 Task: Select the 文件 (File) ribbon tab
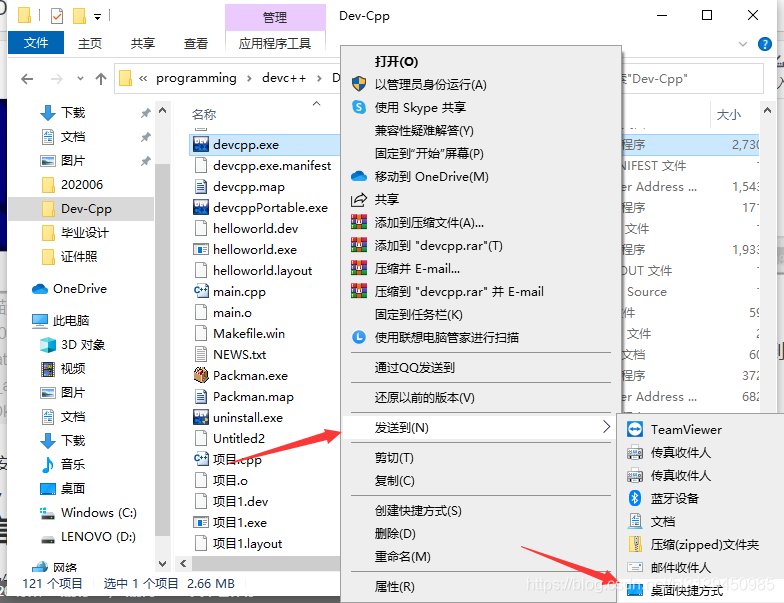tap(36, 43)
